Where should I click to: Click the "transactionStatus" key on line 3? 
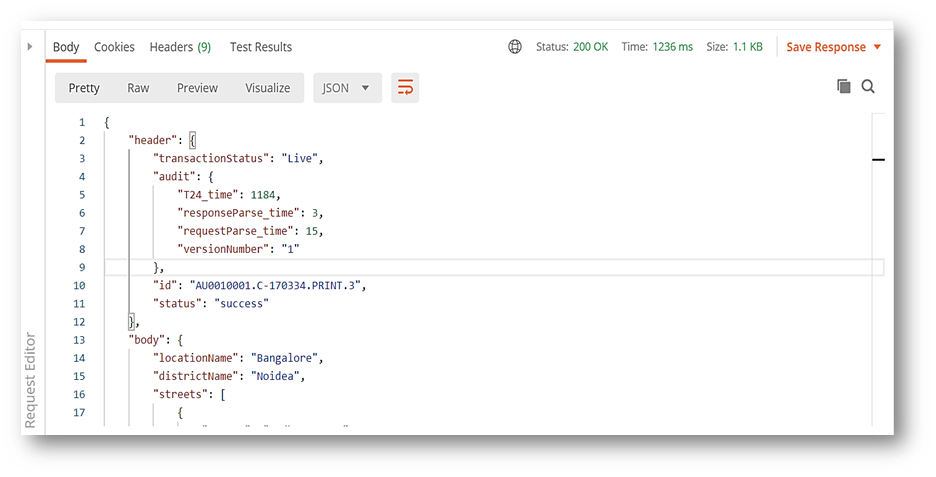pyautogui.click(x=211, y=159)
